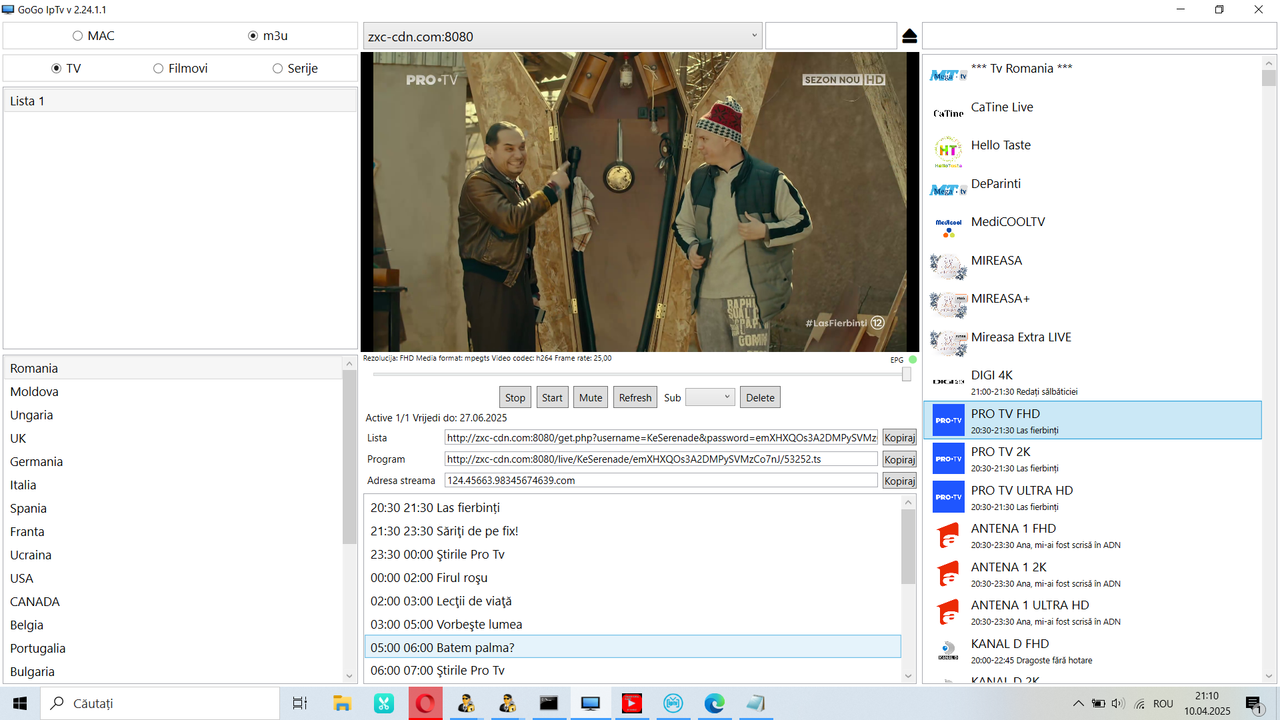The image size is (1280, 720).
Task: Click the Tv Romania group logo
Action: [948, 75]
